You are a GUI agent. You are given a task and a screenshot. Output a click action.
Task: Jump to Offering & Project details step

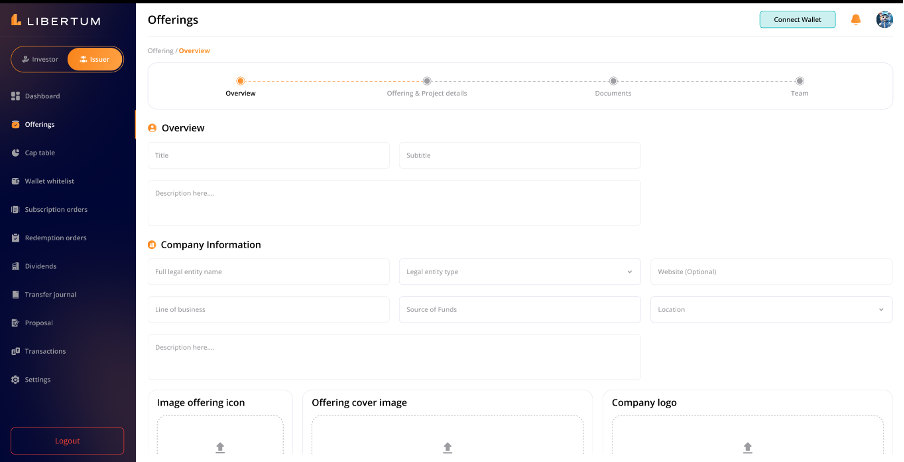point(427,81)
